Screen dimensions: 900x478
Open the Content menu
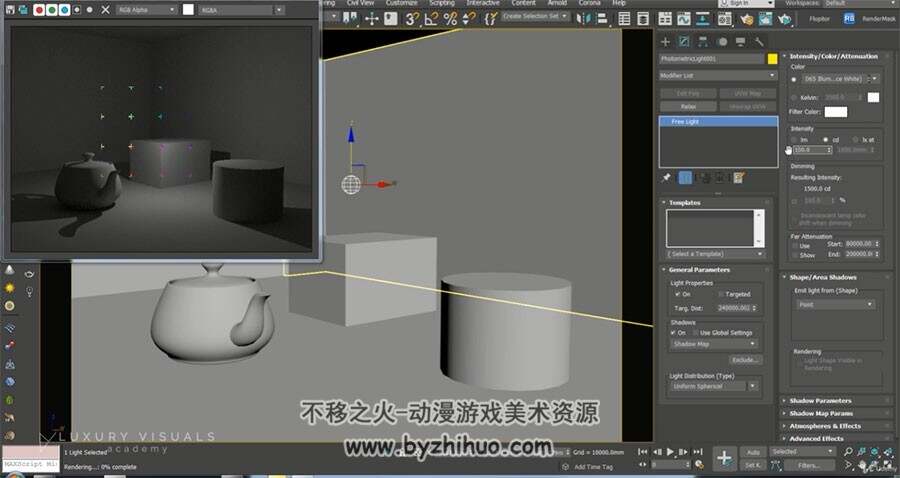(x=523, y=3)
